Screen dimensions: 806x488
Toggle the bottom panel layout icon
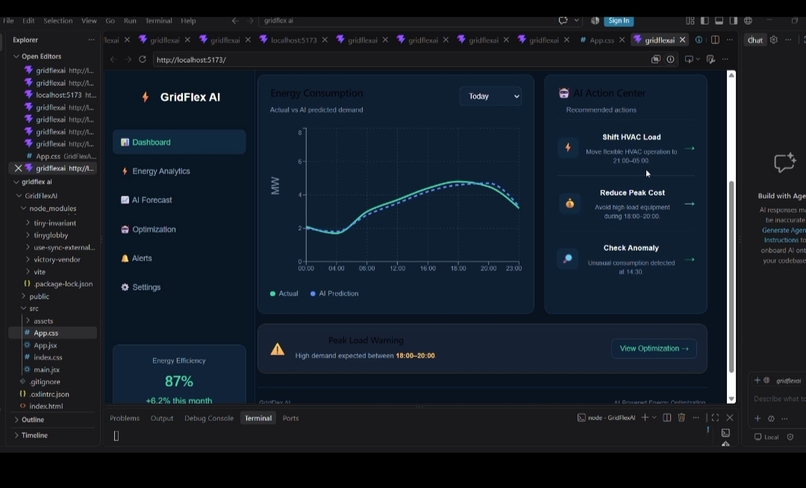point(719,21)
